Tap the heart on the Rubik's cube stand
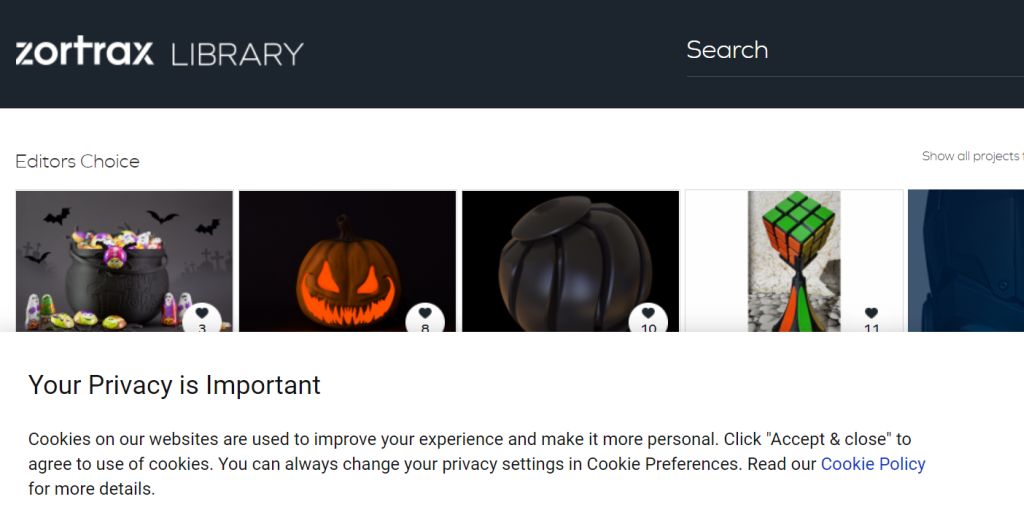Image resolution: width=1024 pixels, height=521 pixels. [x=871, y=313]
